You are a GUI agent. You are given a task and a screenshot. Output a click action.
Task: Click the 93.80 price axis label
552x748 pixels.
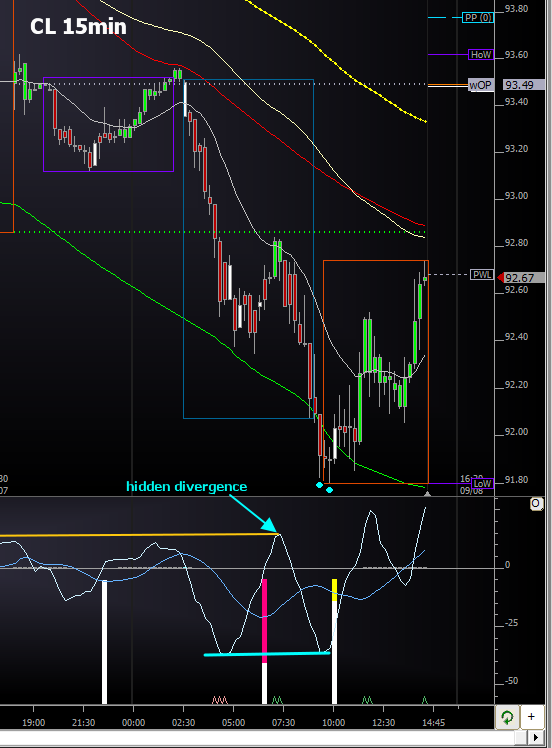pyautogui.click(x=517, y=9)
